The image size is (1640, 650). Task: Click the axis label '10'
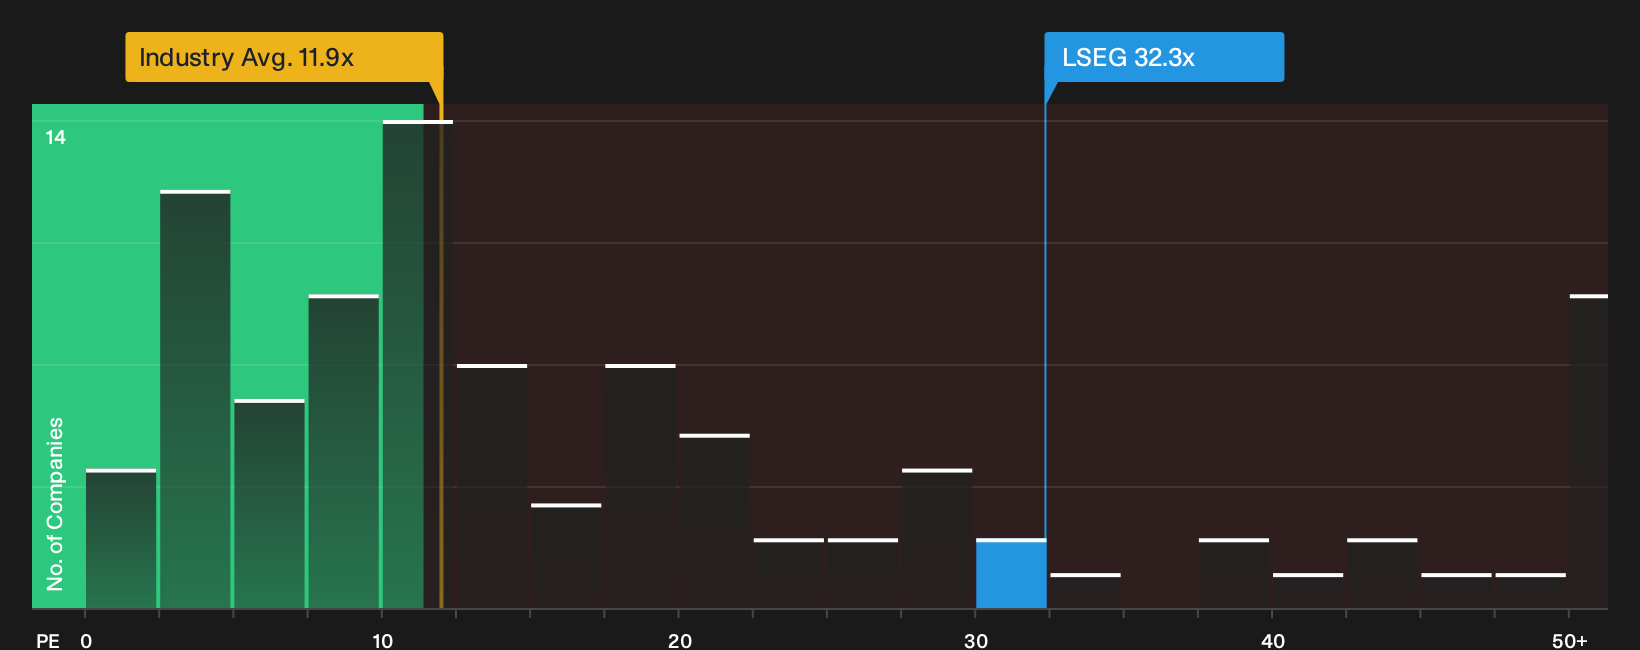coord(383,641)
